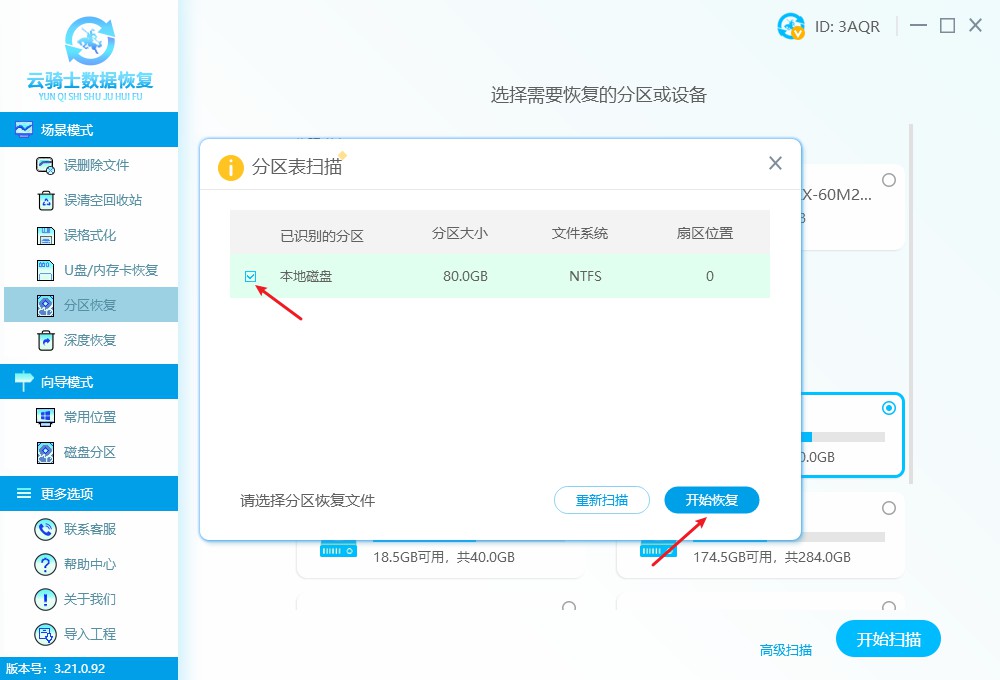Uncheck the 本地磁盘 partition checkbox
The image size is (1000, 680).
coord(251,276)
